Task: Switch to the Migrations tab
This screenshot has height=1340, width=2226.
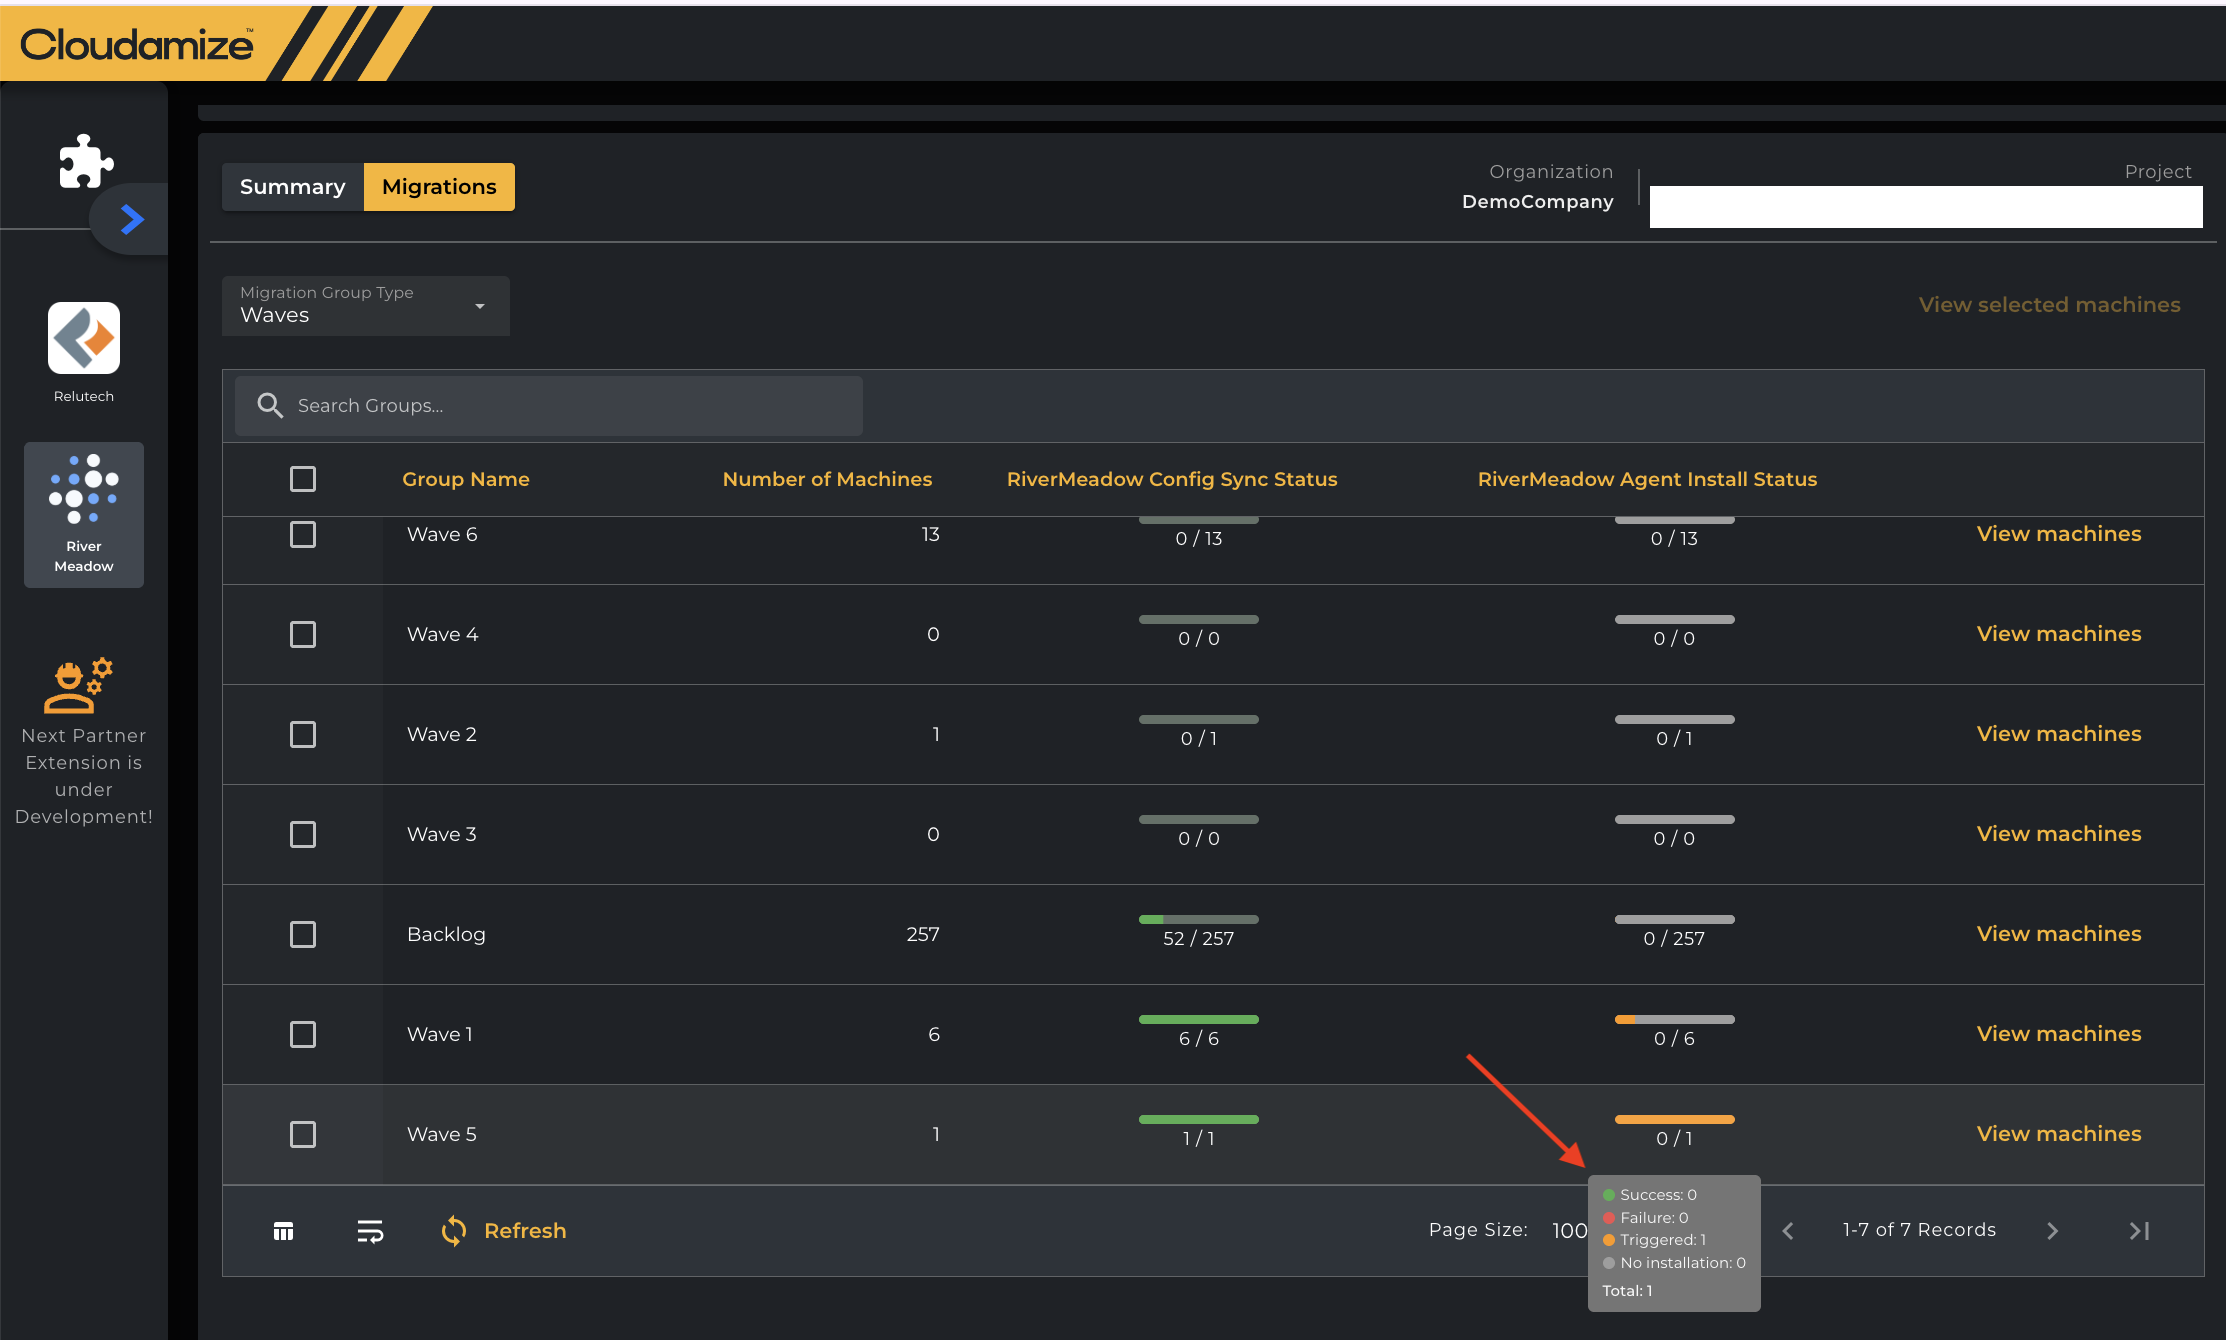Action: point(439,187)
